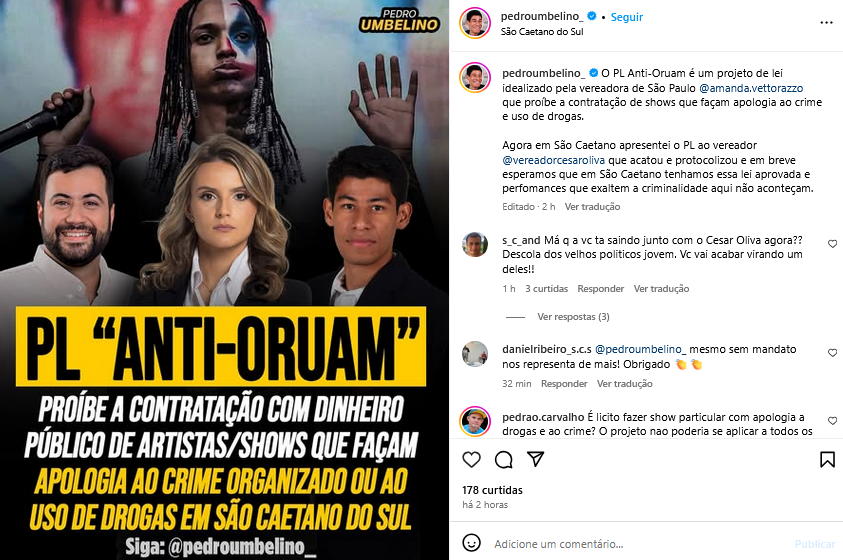The image size is (843, 560).
Task: Open comments via the speech bubble icon
Action: [504, 460]
